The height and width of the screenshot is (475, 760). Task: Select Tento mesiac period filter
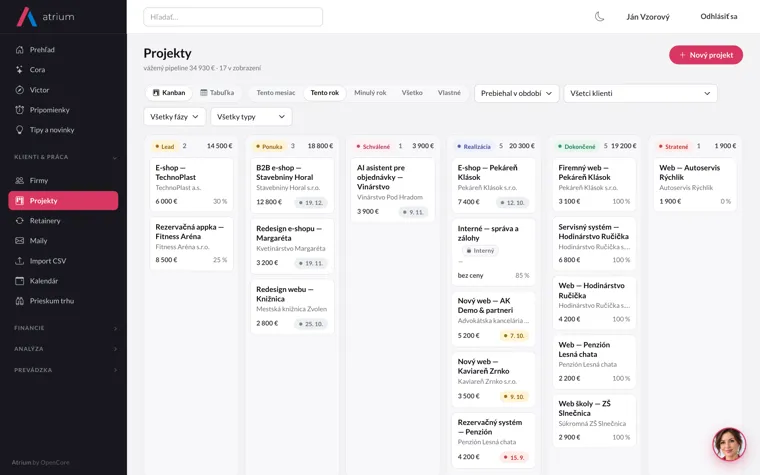pyautogui.click(x=276, y=93)
